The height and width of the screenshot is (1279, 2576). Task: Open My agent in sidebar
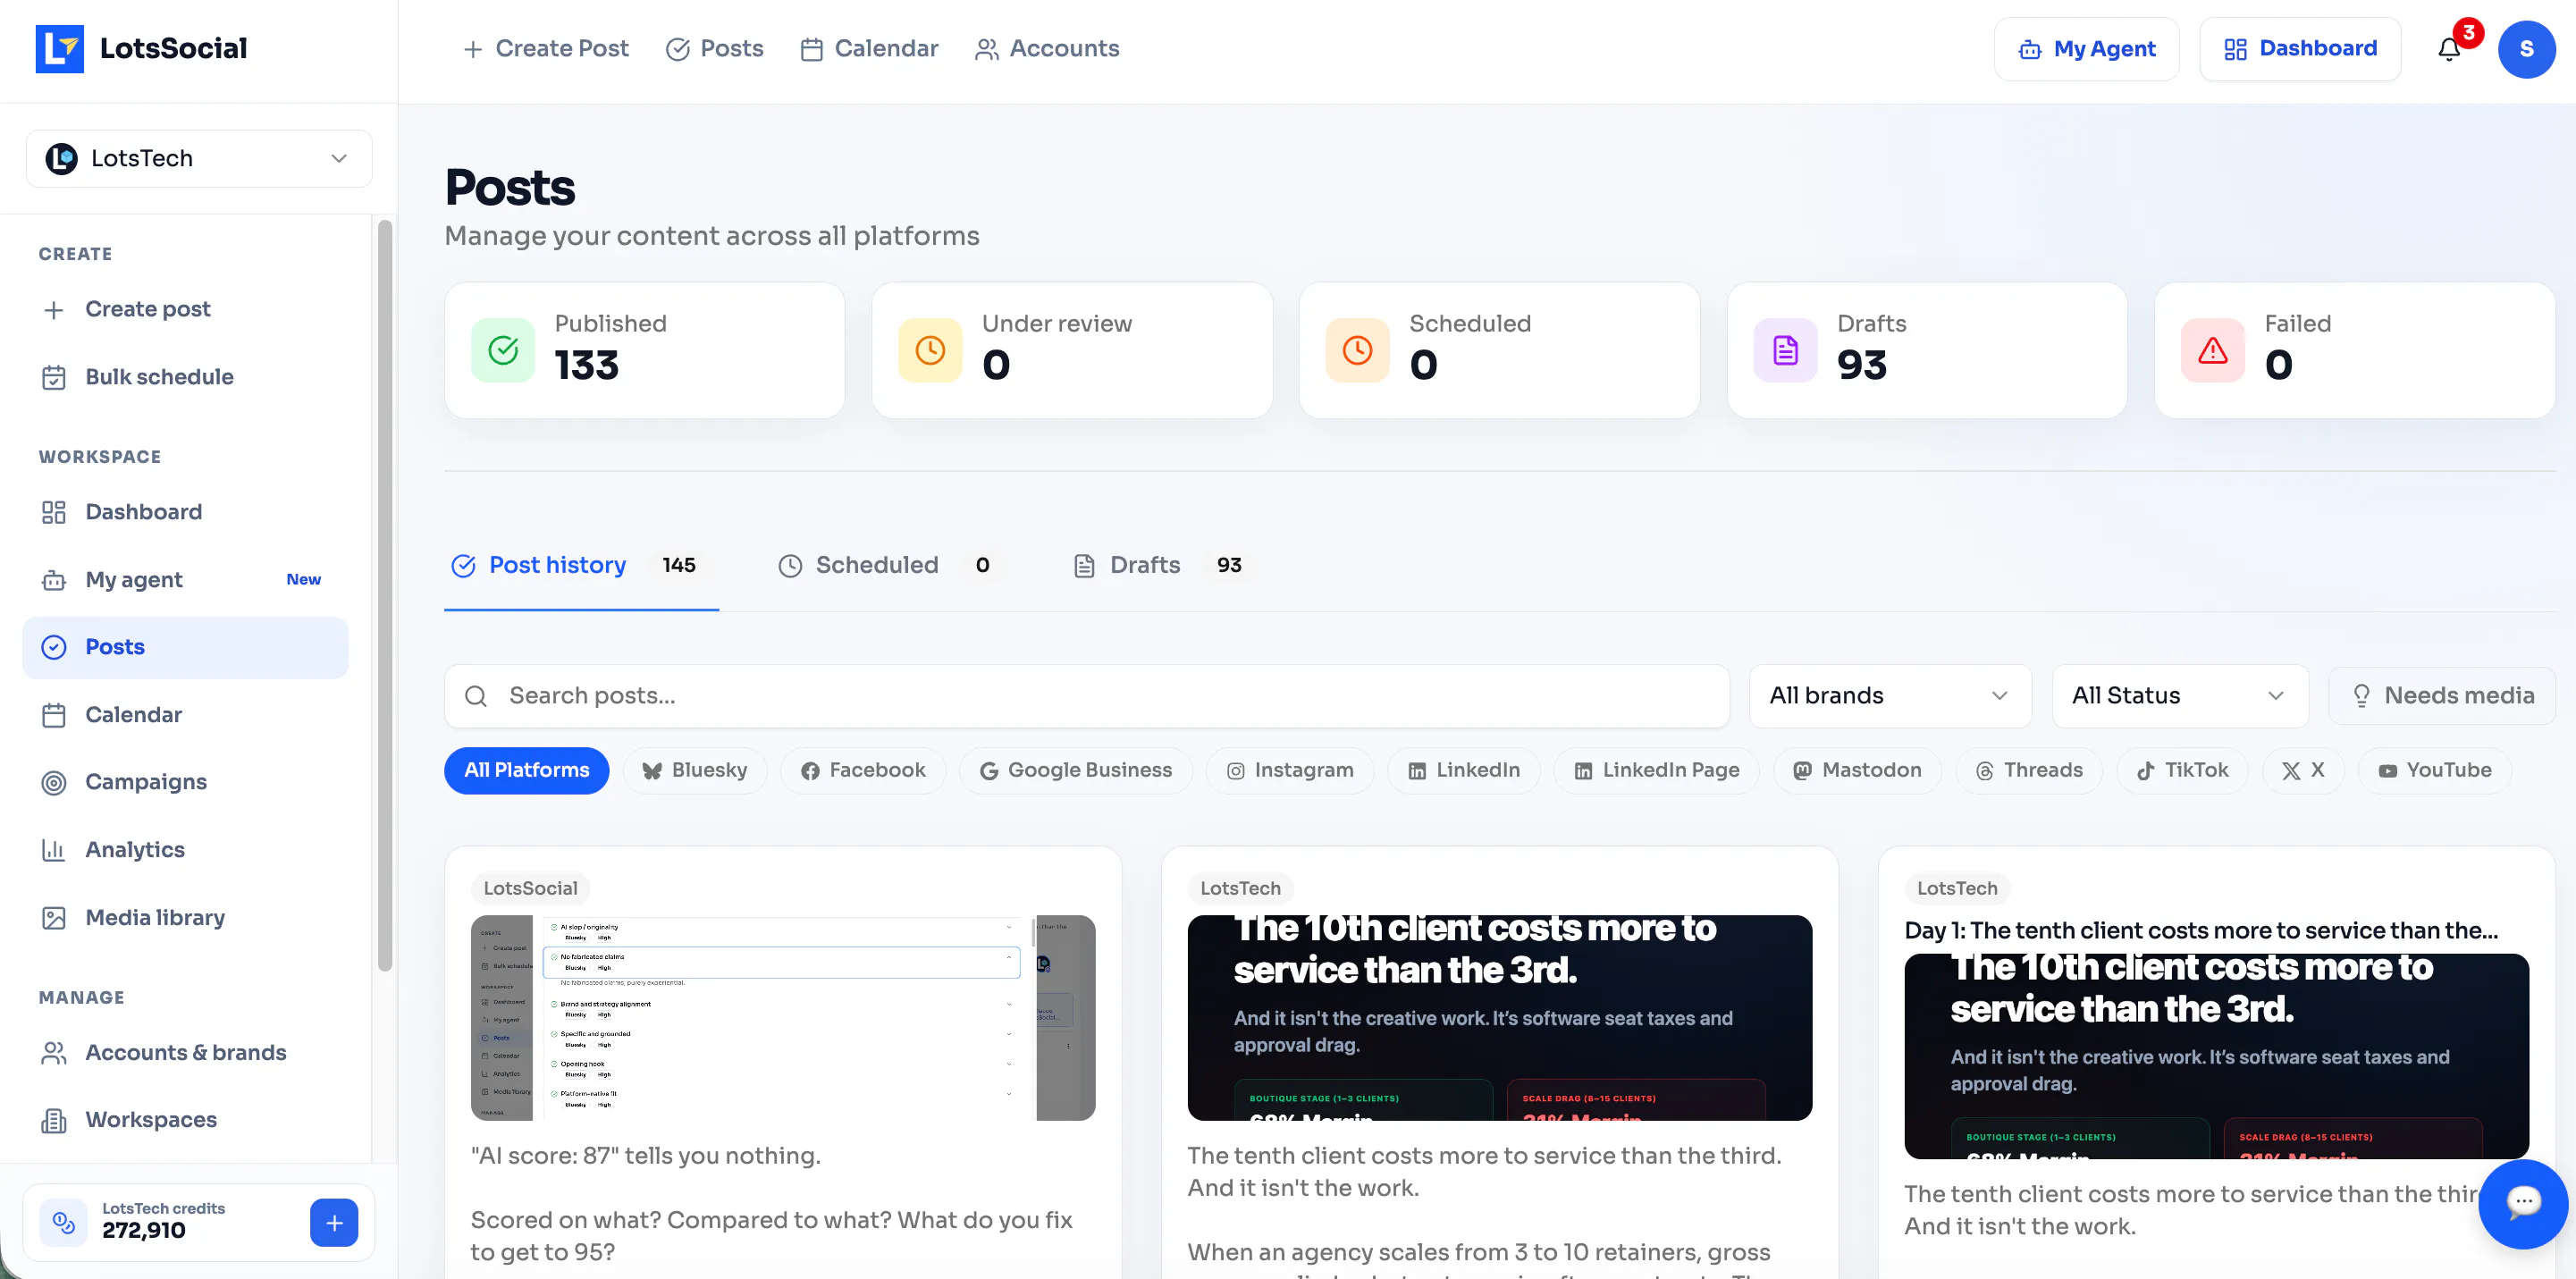(185, 580)
